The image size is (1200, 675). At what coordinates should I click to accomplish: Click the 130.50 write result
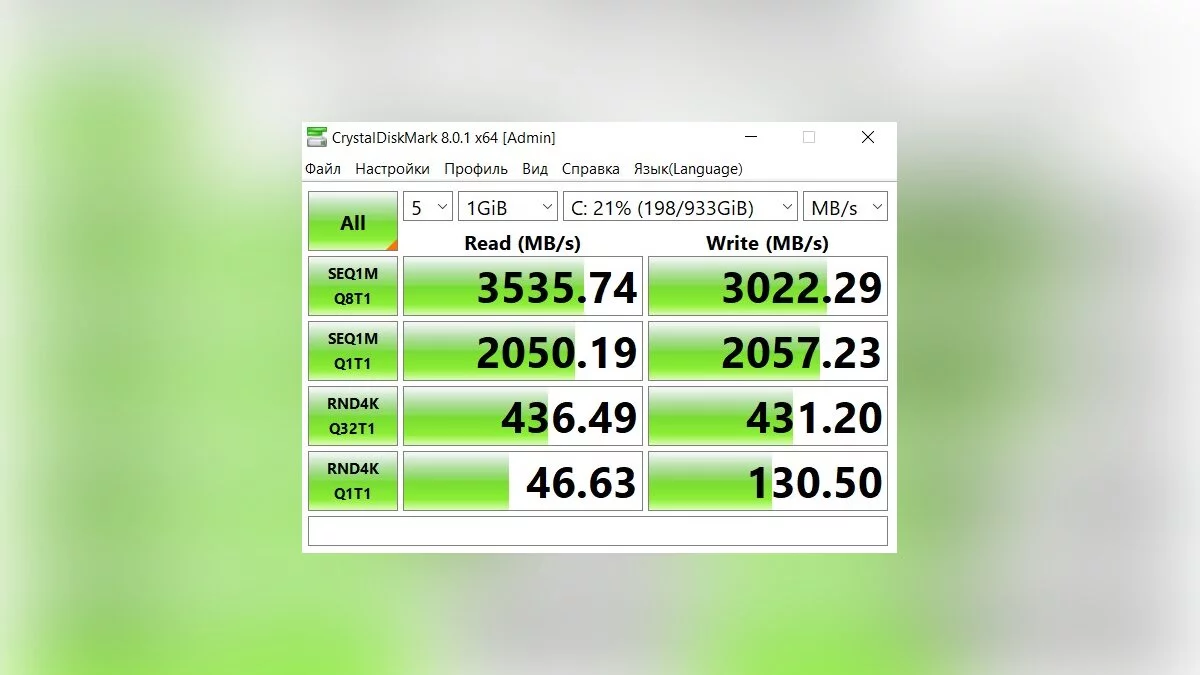[x=768, y=481]
